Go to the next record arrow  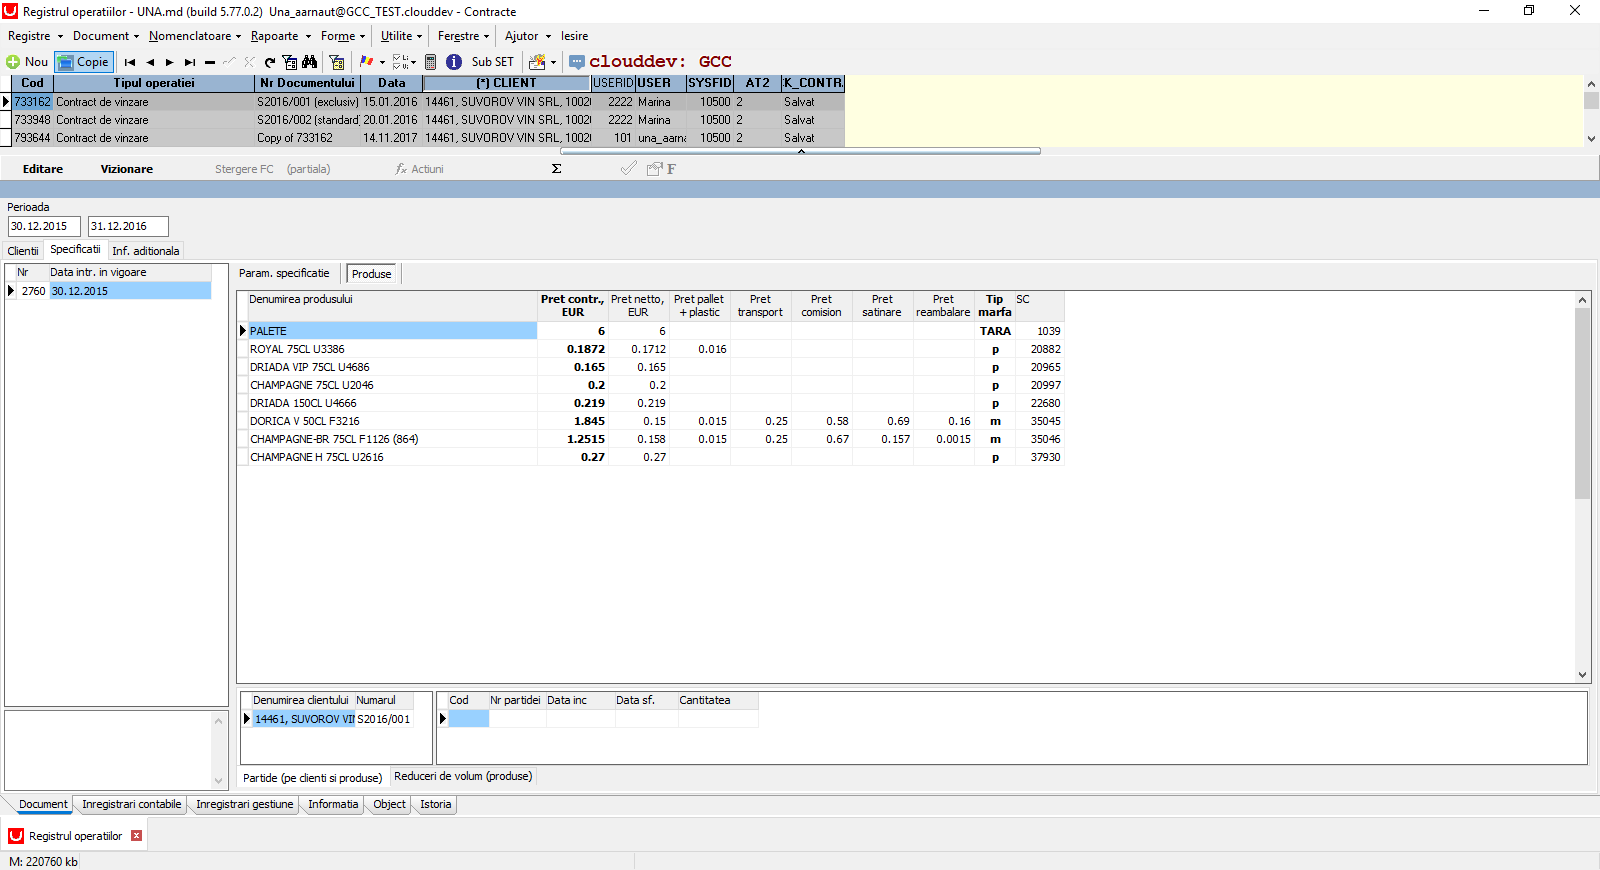170,62
